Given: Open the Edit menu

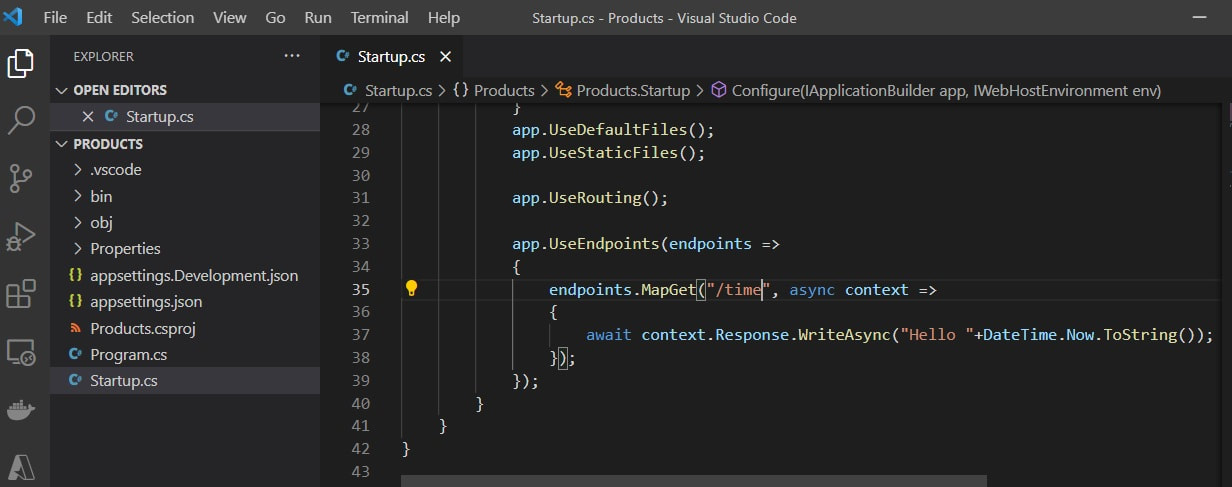Looking at the screenshot, I should (100, 17).
